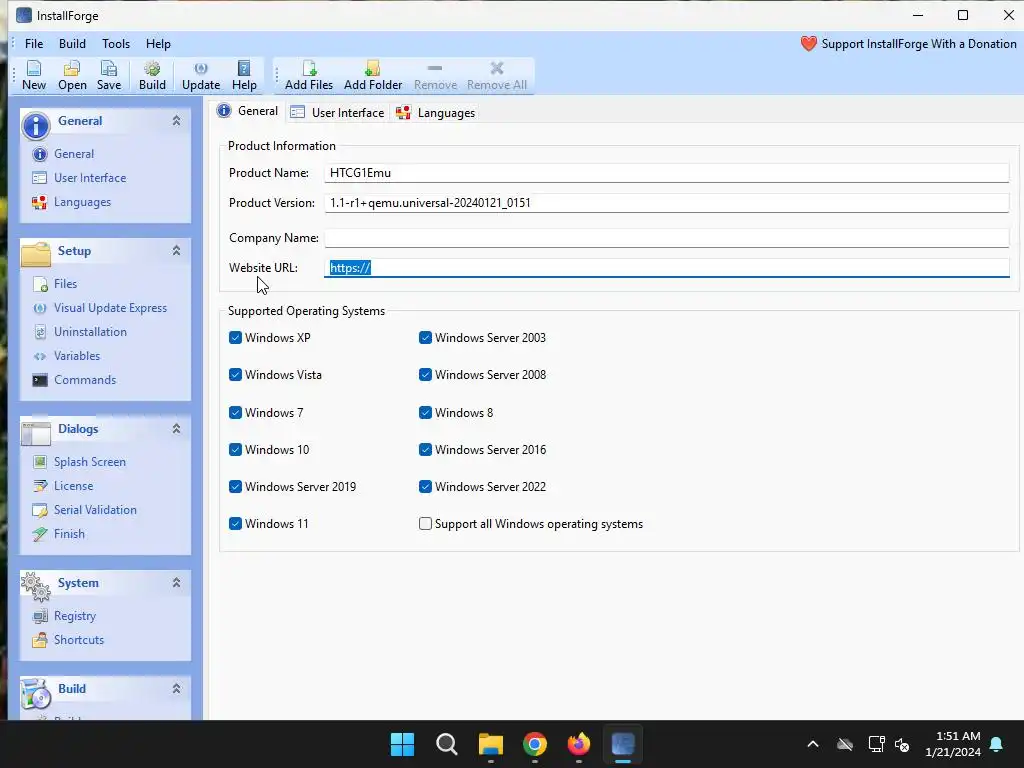Open Serial Validation settings
Image resolution: width=1024 pixels, height=768 pixels.
(x=85, y=510)
